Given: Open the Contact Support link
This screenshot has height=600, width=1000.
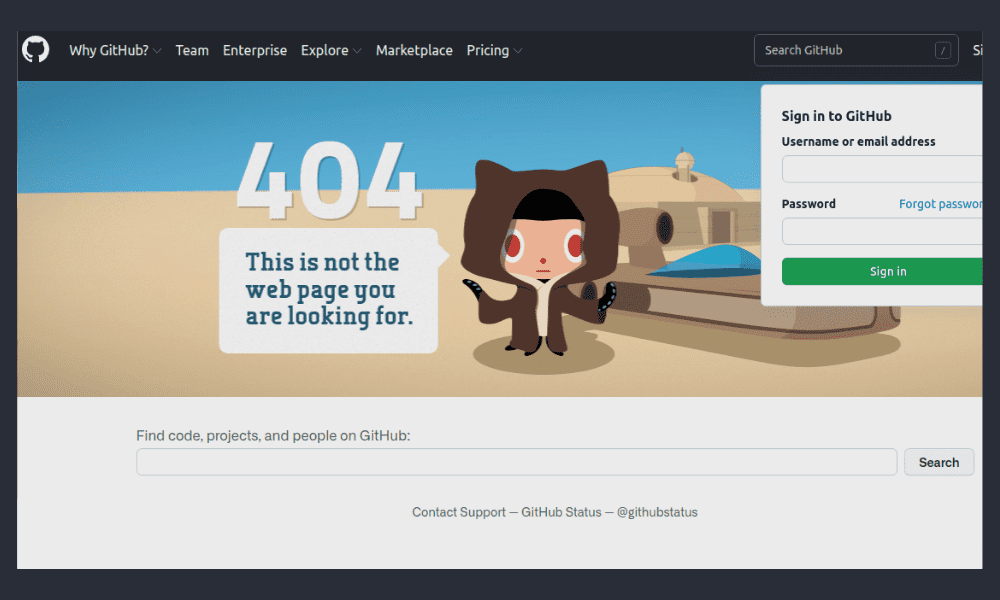Looking at the screenshot, I should pyautogui.click(x=459, y=512).
